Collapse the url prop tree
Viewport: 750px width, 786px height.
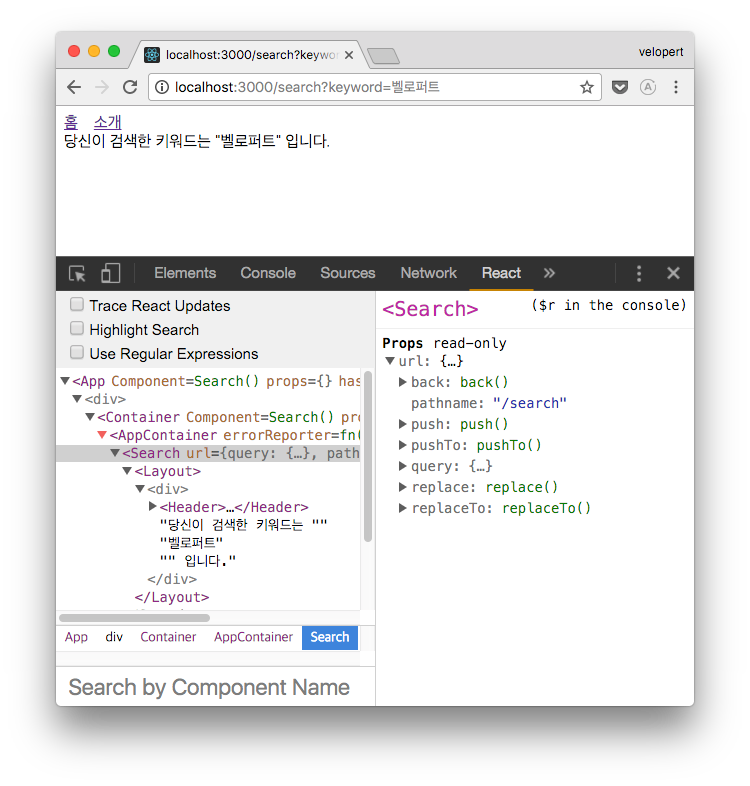tap(390, 361)
